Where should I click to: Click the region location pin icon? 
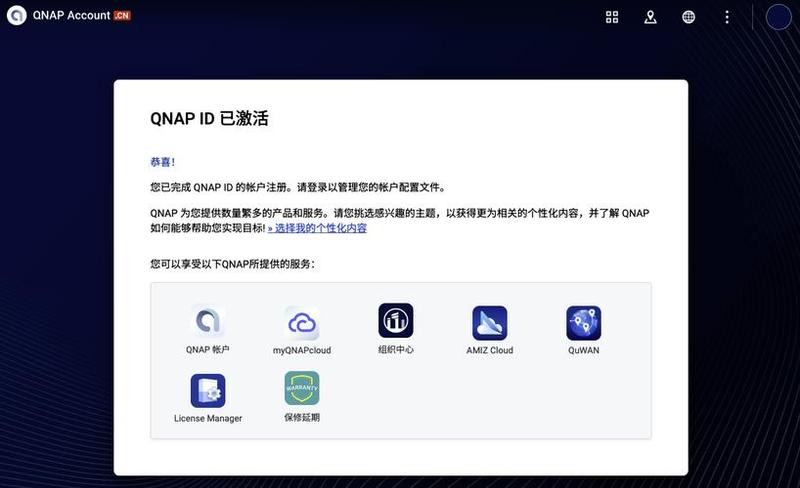coord(650,17)
